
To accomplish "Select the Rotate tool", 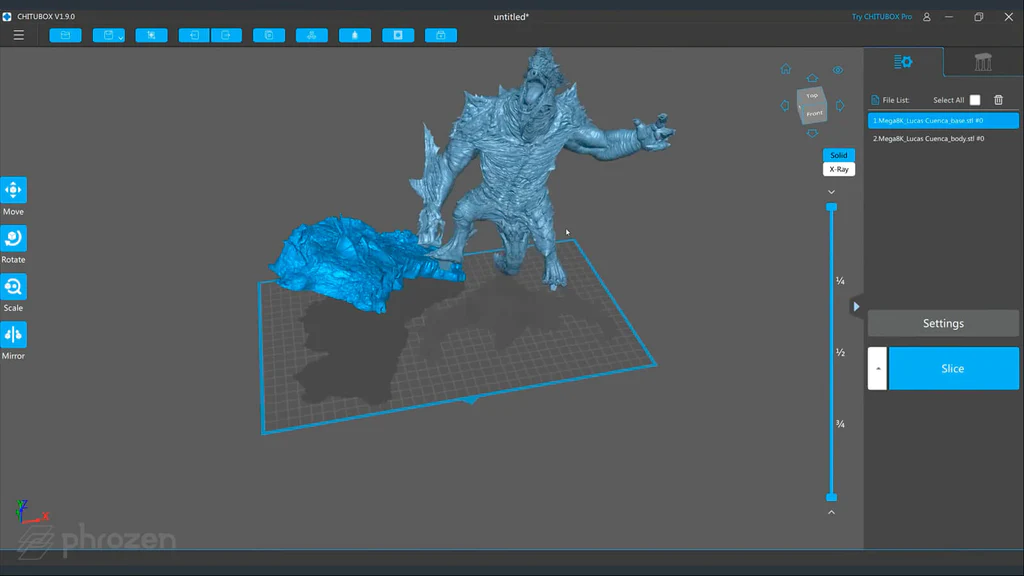I will pos(13,238).
